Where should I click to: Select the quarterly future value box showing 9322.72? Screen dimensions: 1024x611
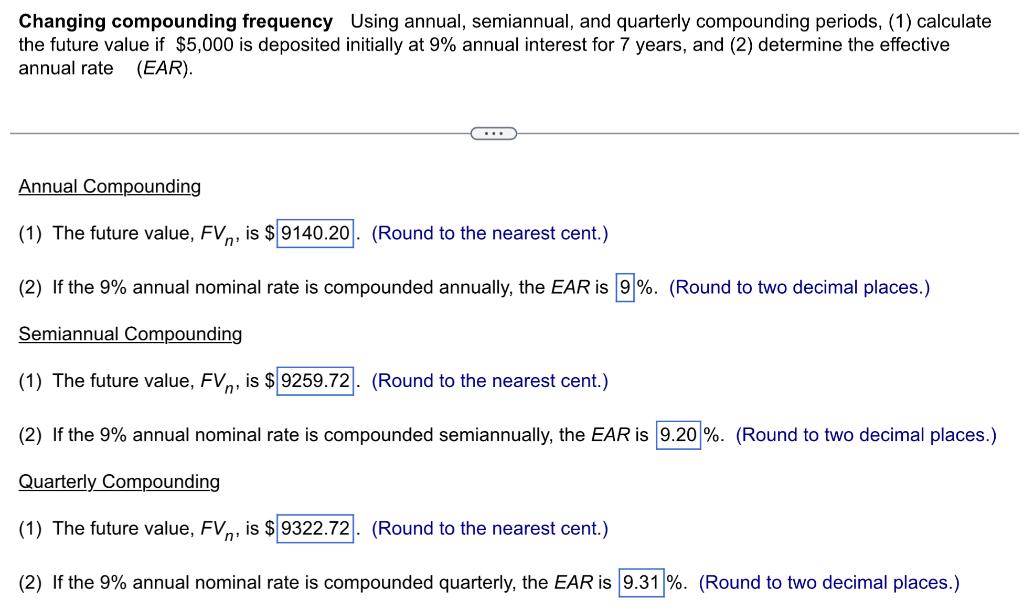pos(316,528)
